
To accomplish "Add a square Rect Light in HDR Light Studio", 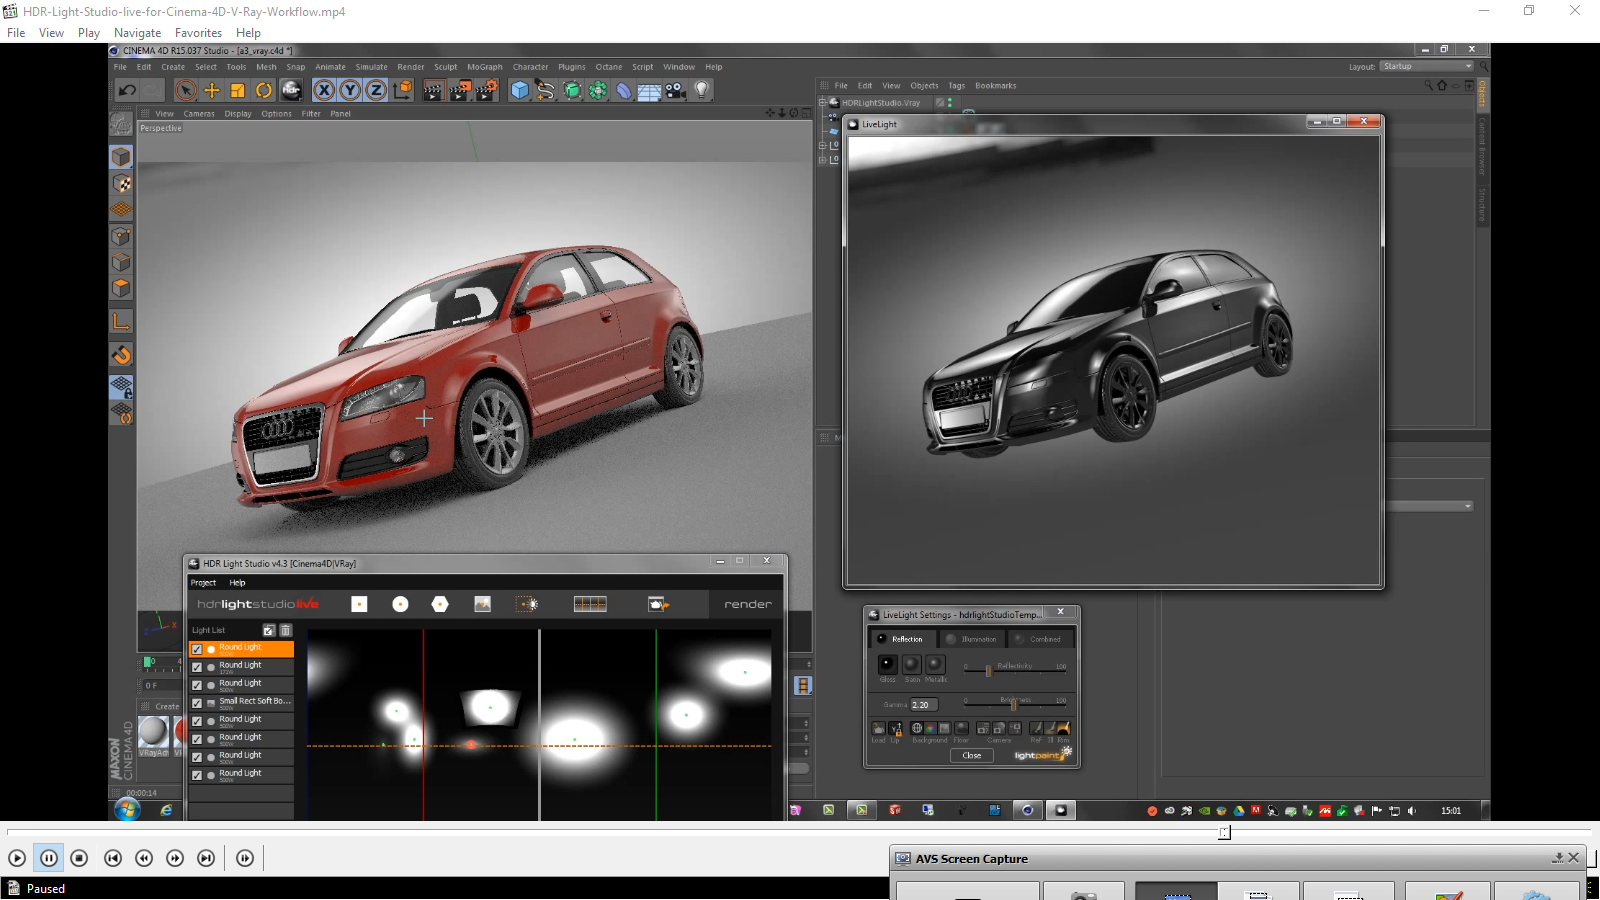I will tap(359, 604).
